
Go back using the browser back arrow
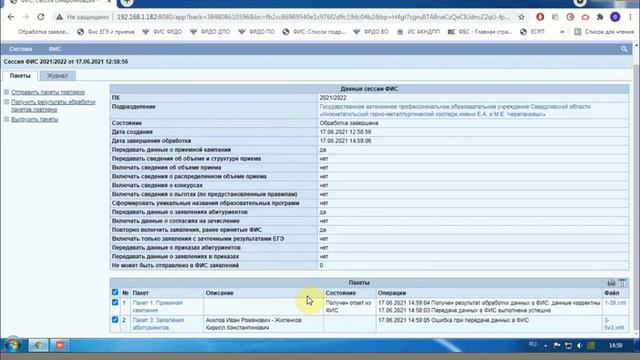pyautogui.click(x=11, y=17)
